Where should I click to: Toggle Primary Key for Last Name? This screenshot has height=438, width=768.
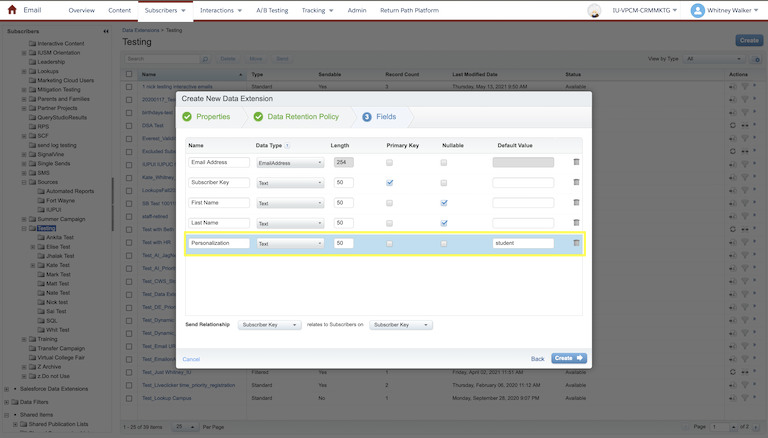tap(389, 223)
